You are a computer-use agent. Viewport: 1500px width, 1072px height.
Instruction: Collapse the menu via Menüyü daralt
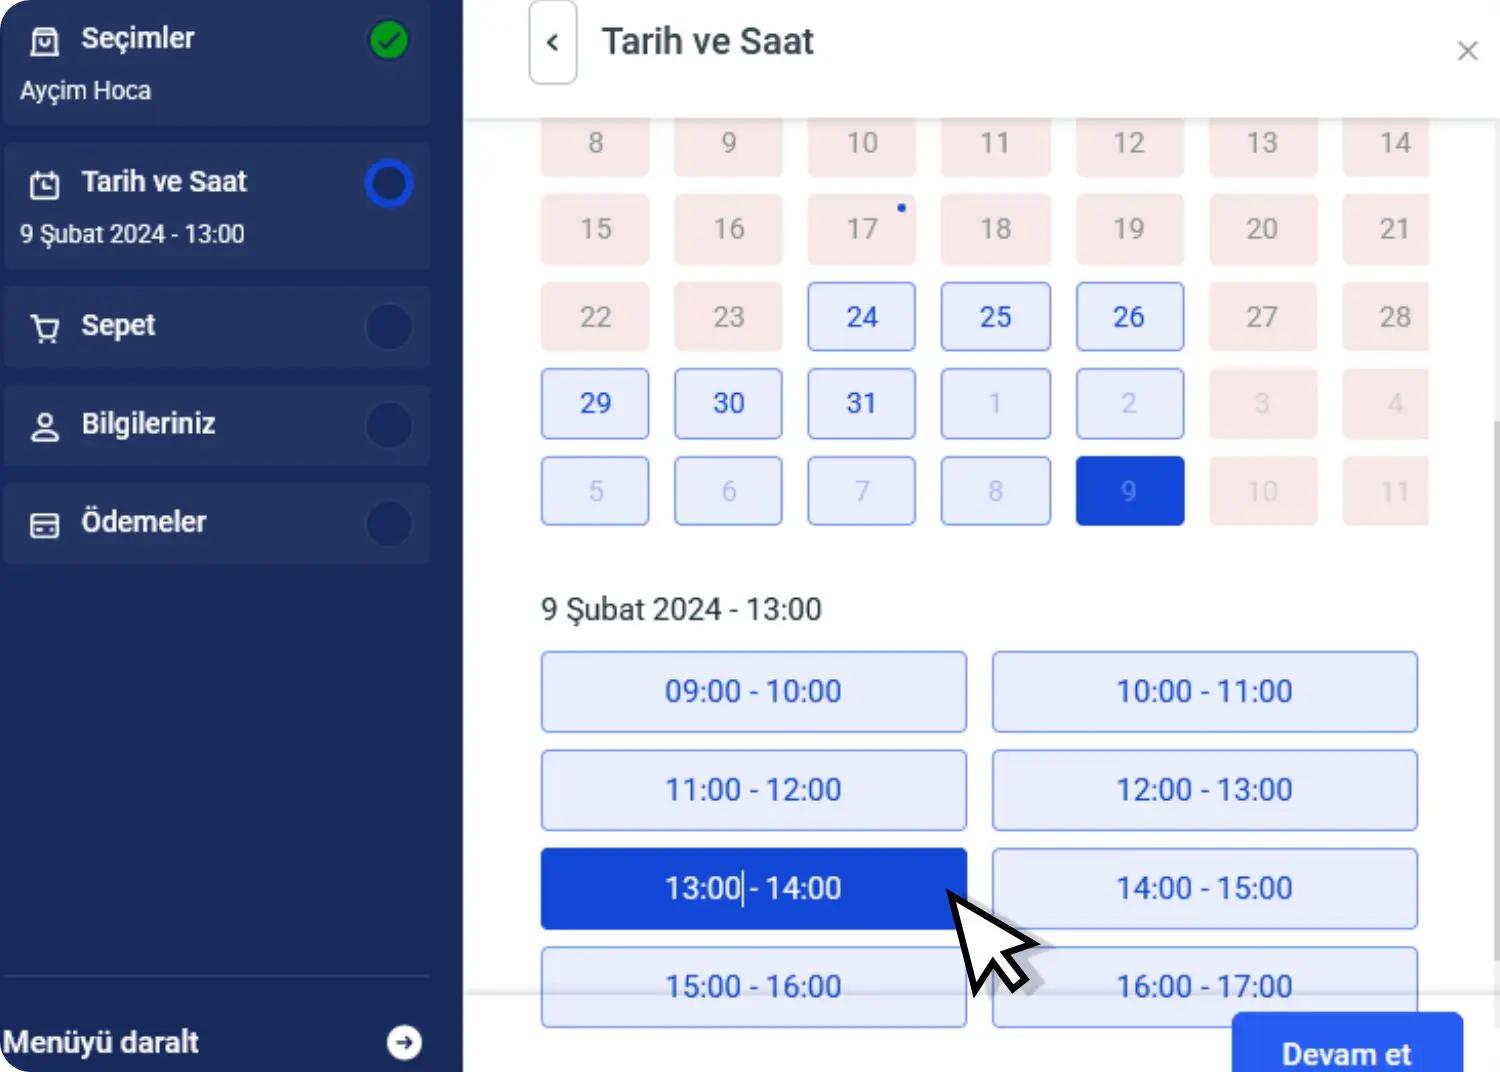[x=101, y=1042]
